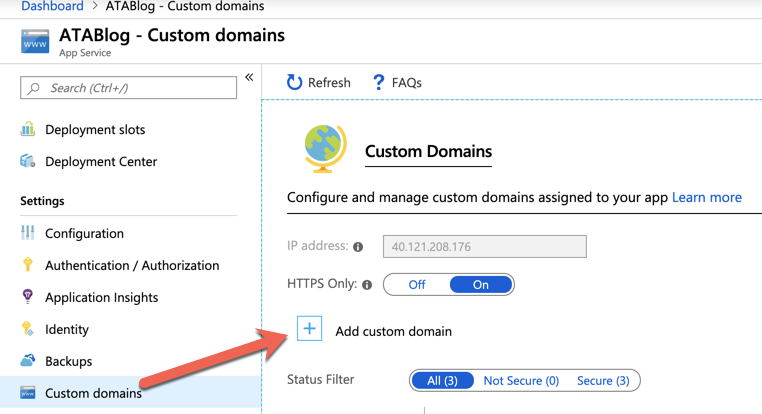The image size is (762, 414).
Task: Filter status by All (3)
Action: pos(442,380)
